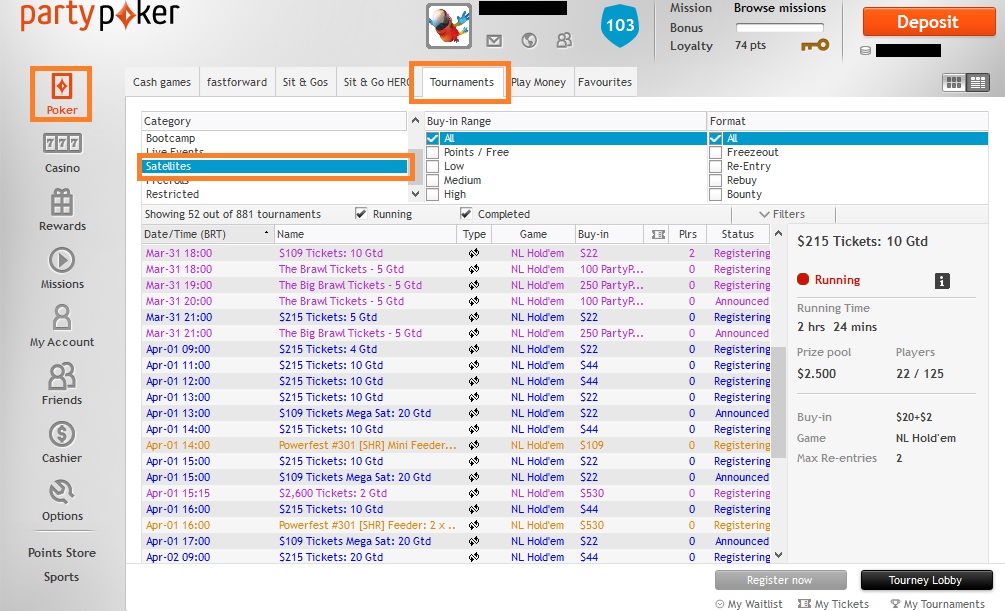
Task: Open the Play Money tab
Action: click(x=538, y=82)
